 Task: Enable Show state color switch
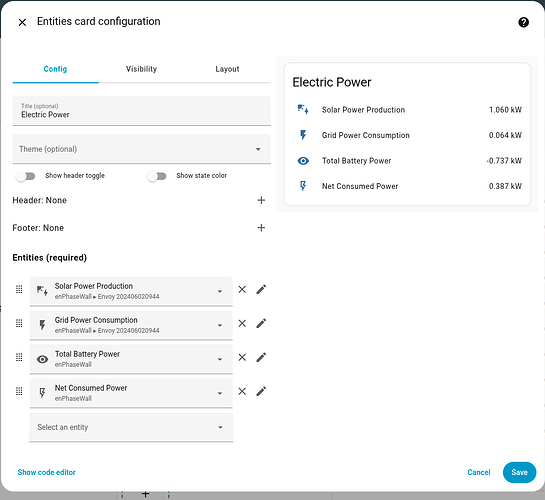pos(157,176)
